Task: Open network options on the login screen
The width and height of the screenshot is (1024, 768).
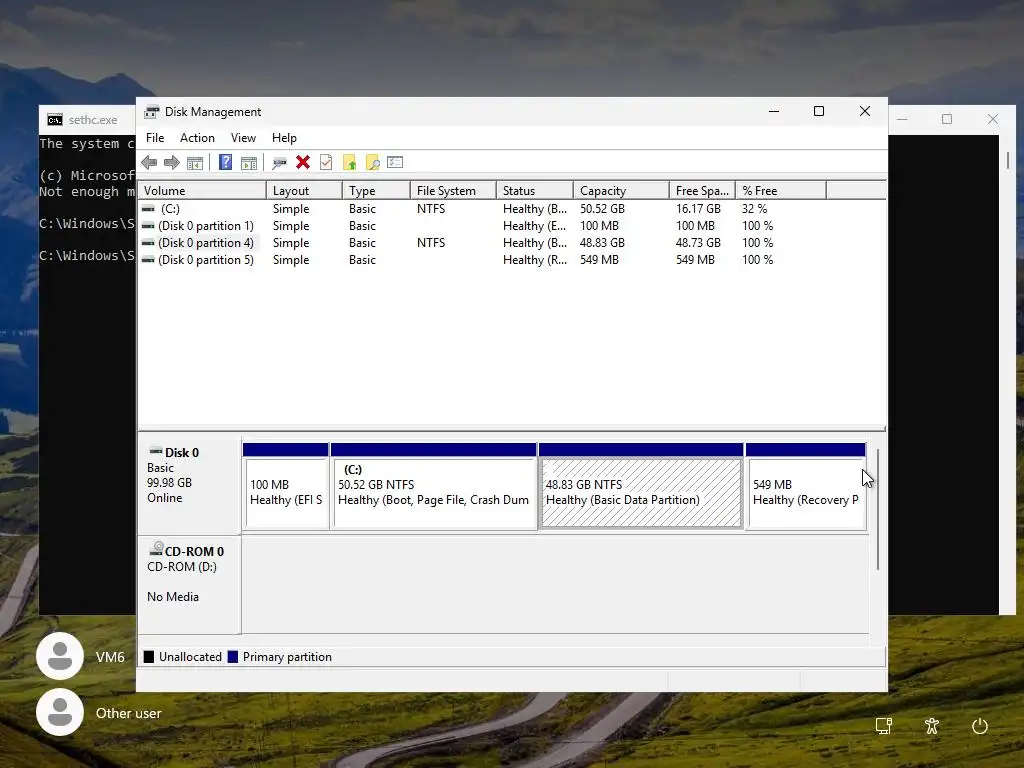Action: tap(884, 726)
